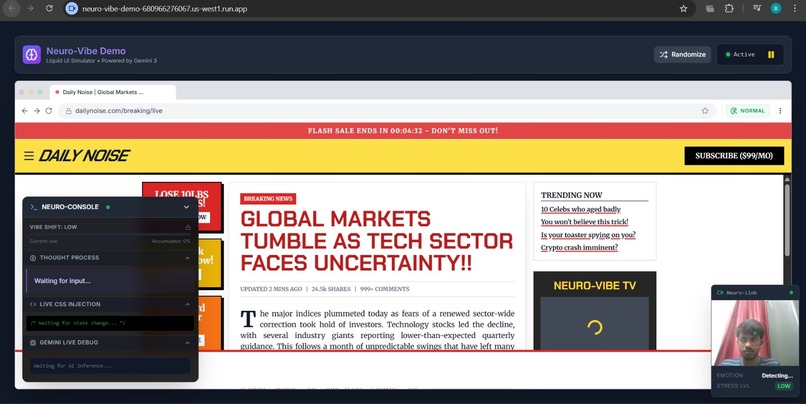The width and height of the screenshot is (806, 404).
Task: Open the Chrome extensions puzzle icon
Action: (x=729, y=9)
